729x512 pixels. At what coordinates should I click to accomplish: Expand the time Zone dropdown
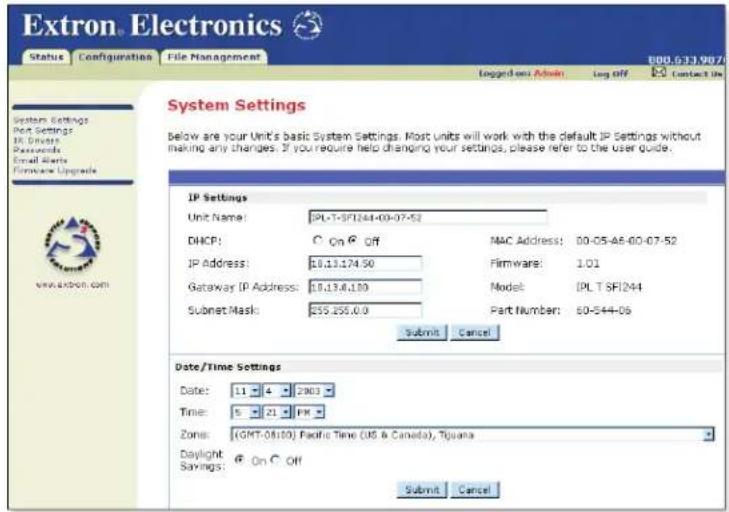point(472,435)
